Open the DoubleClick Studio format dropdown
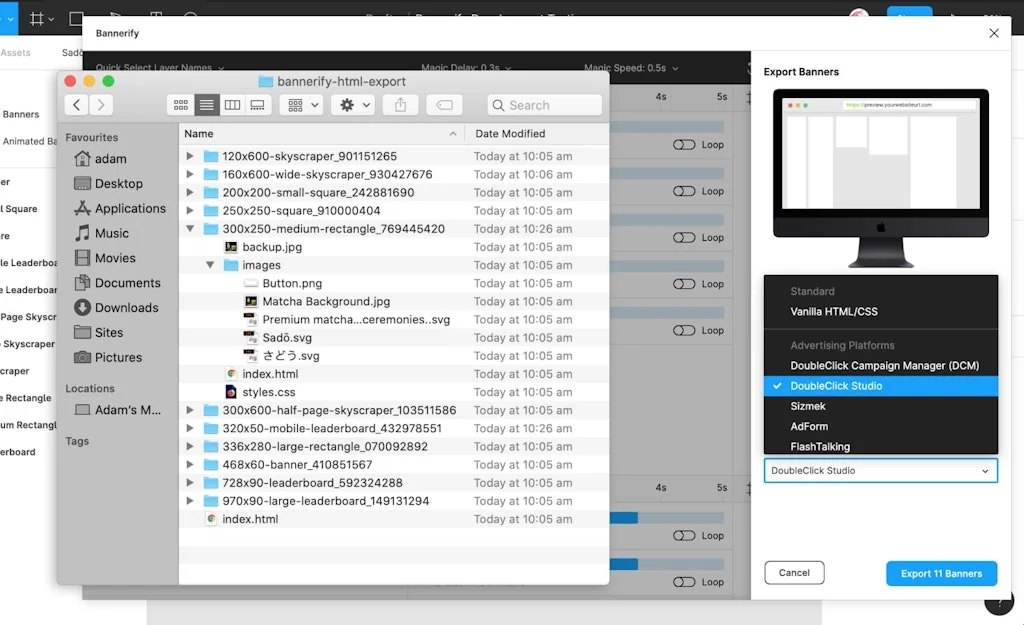 (x=880, y=470)
